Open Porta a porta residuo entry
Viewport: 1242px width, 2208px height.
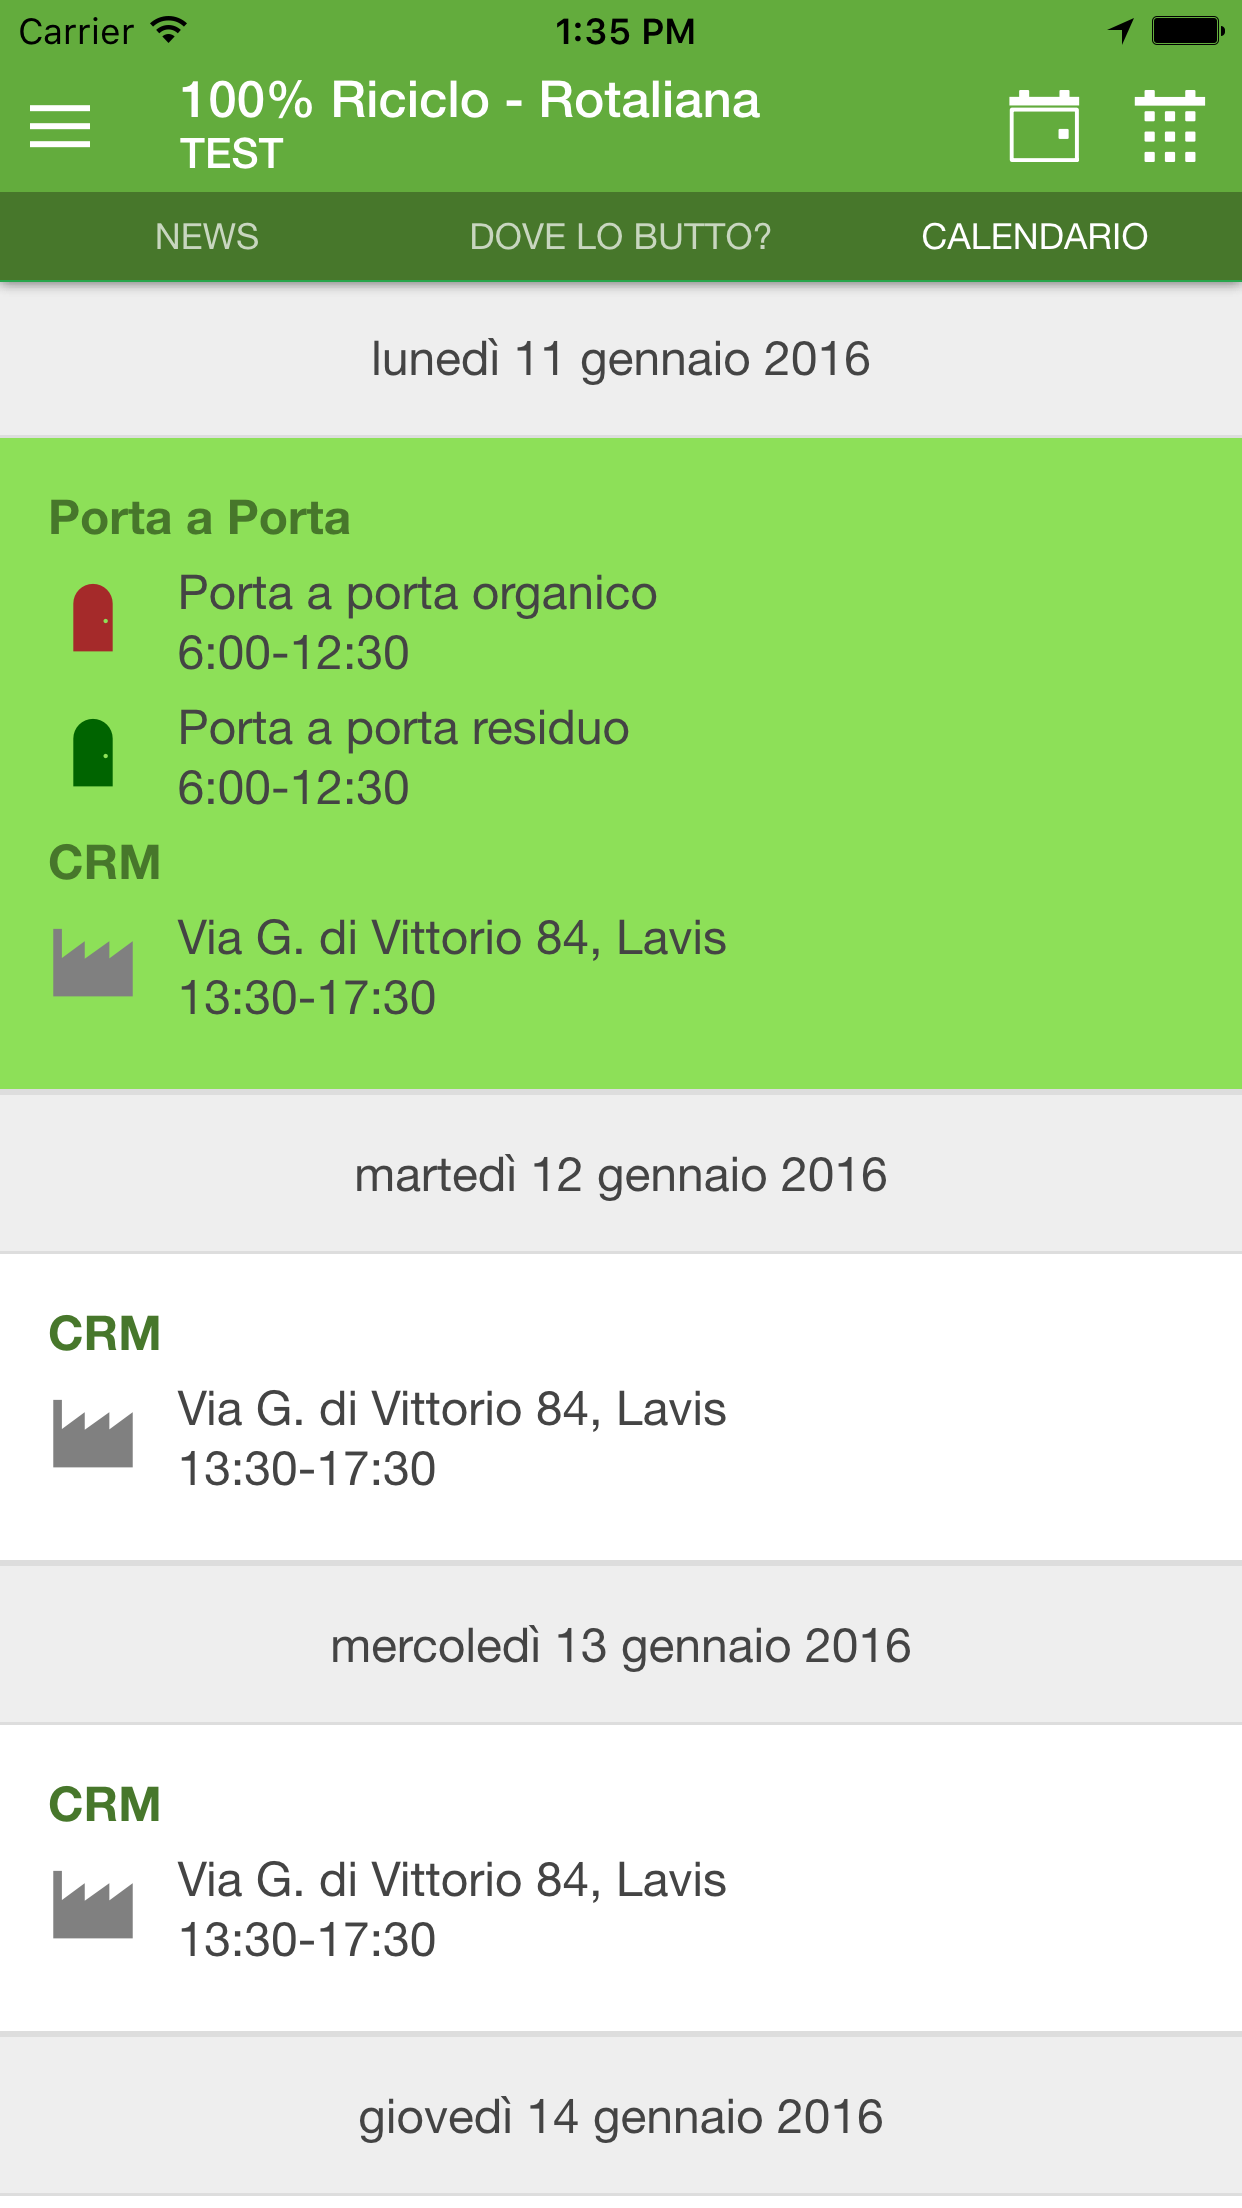point(621,758)
